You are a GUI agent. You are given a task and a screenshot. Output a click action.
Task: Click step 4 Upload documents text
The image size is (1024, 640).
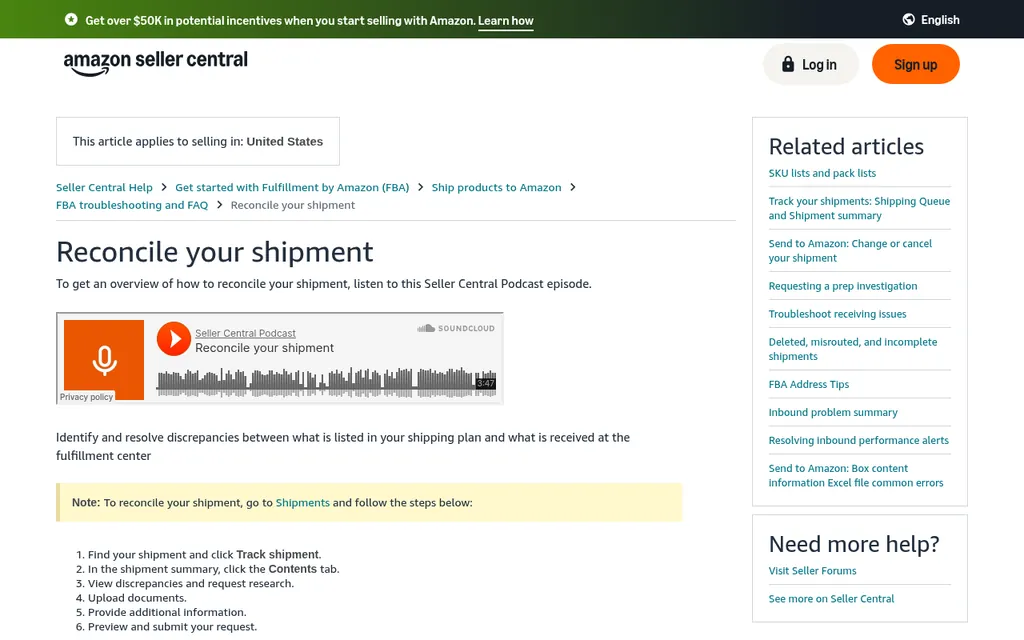pyautogui.click(x=137, y=598)
